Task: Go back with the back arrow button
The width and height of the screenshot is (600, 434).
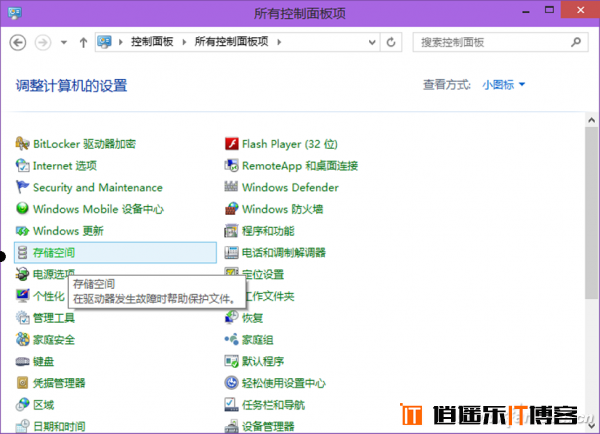Action: 18,42
